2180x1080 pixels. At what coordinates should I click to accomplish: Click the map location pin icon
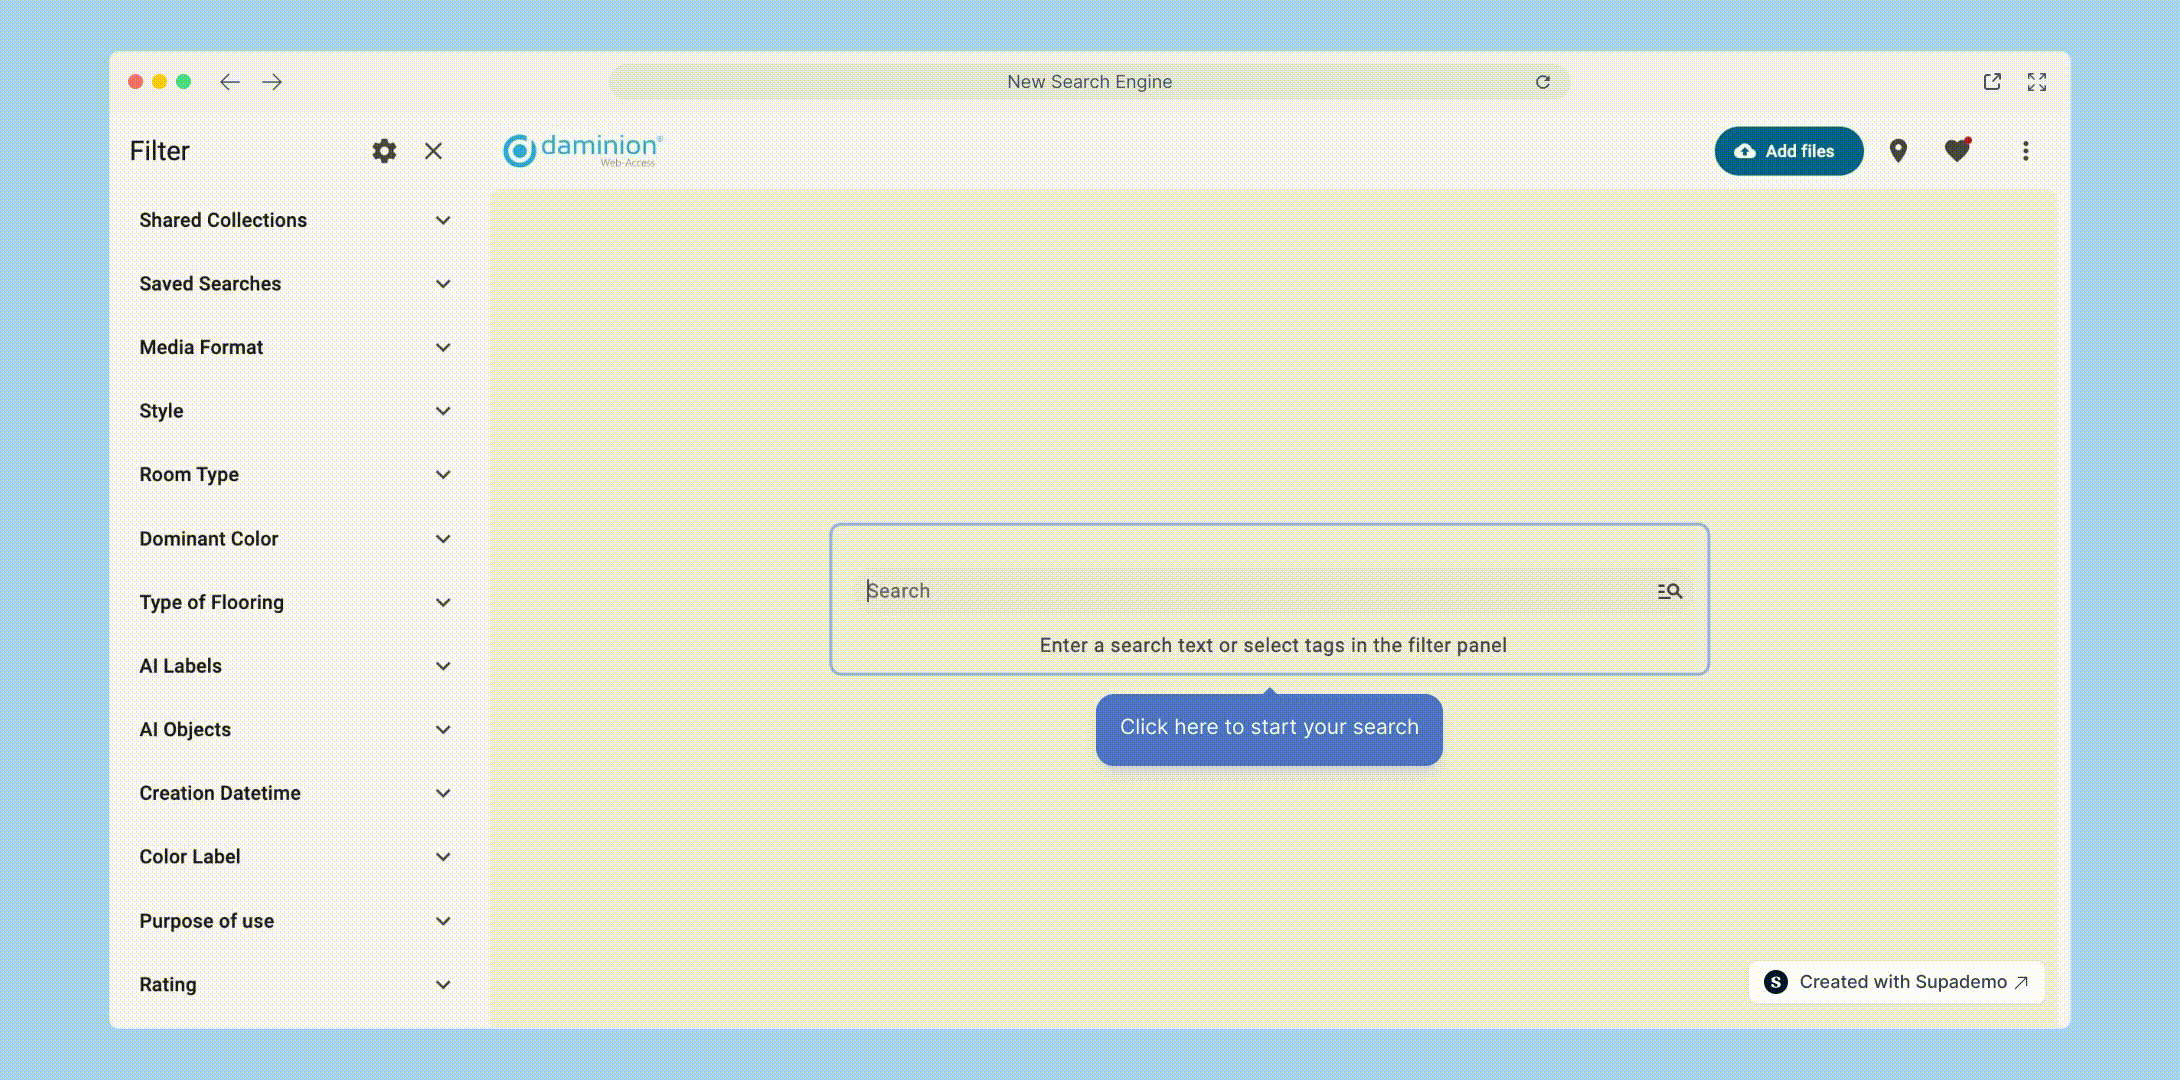point(1898,151)
